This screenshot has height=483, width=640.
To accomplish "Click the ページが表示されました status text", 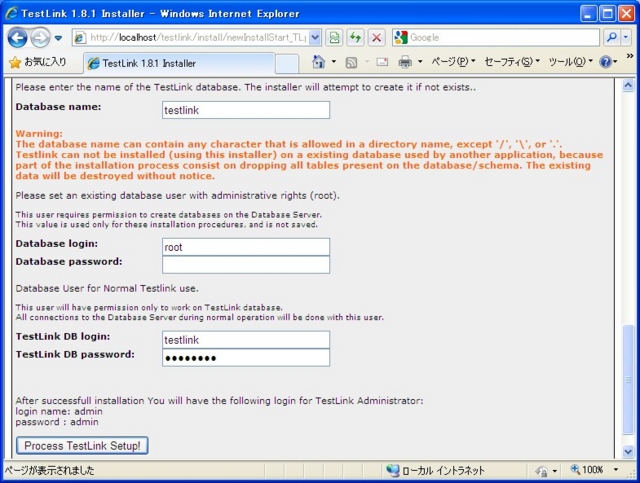I will 49,471.
